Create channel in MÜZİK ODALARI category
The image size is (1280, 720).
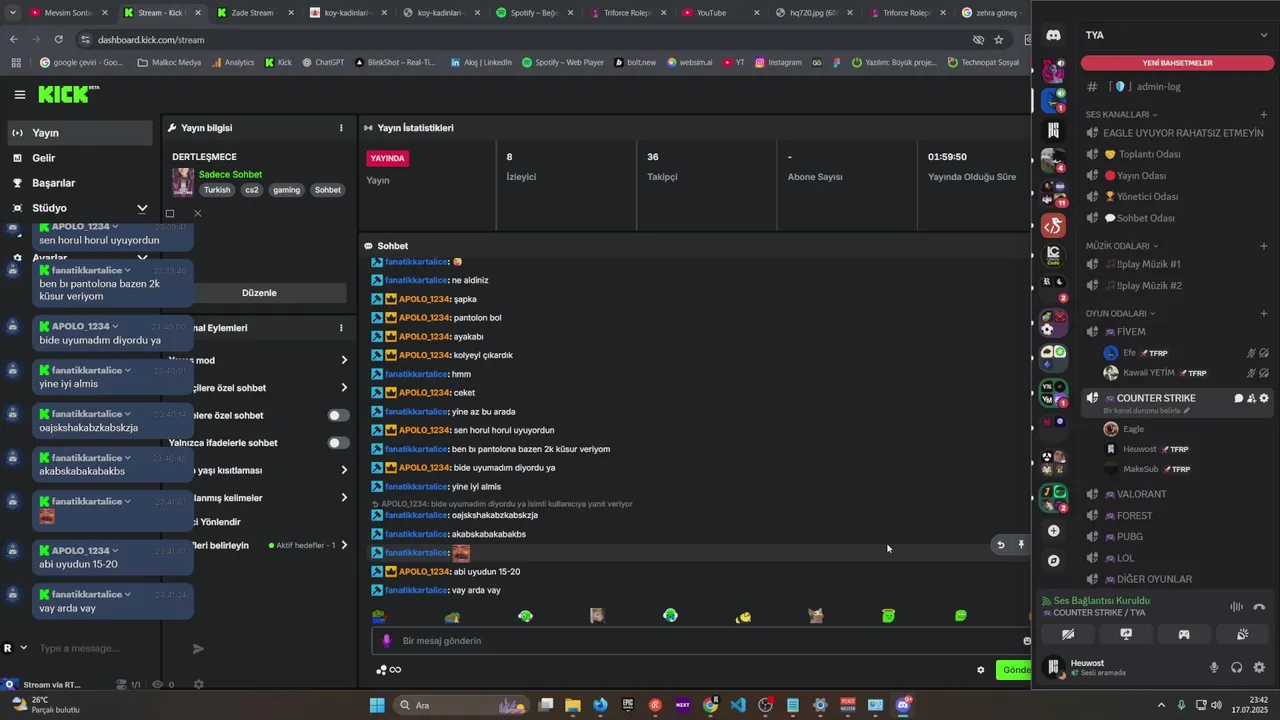point(1264,246)
